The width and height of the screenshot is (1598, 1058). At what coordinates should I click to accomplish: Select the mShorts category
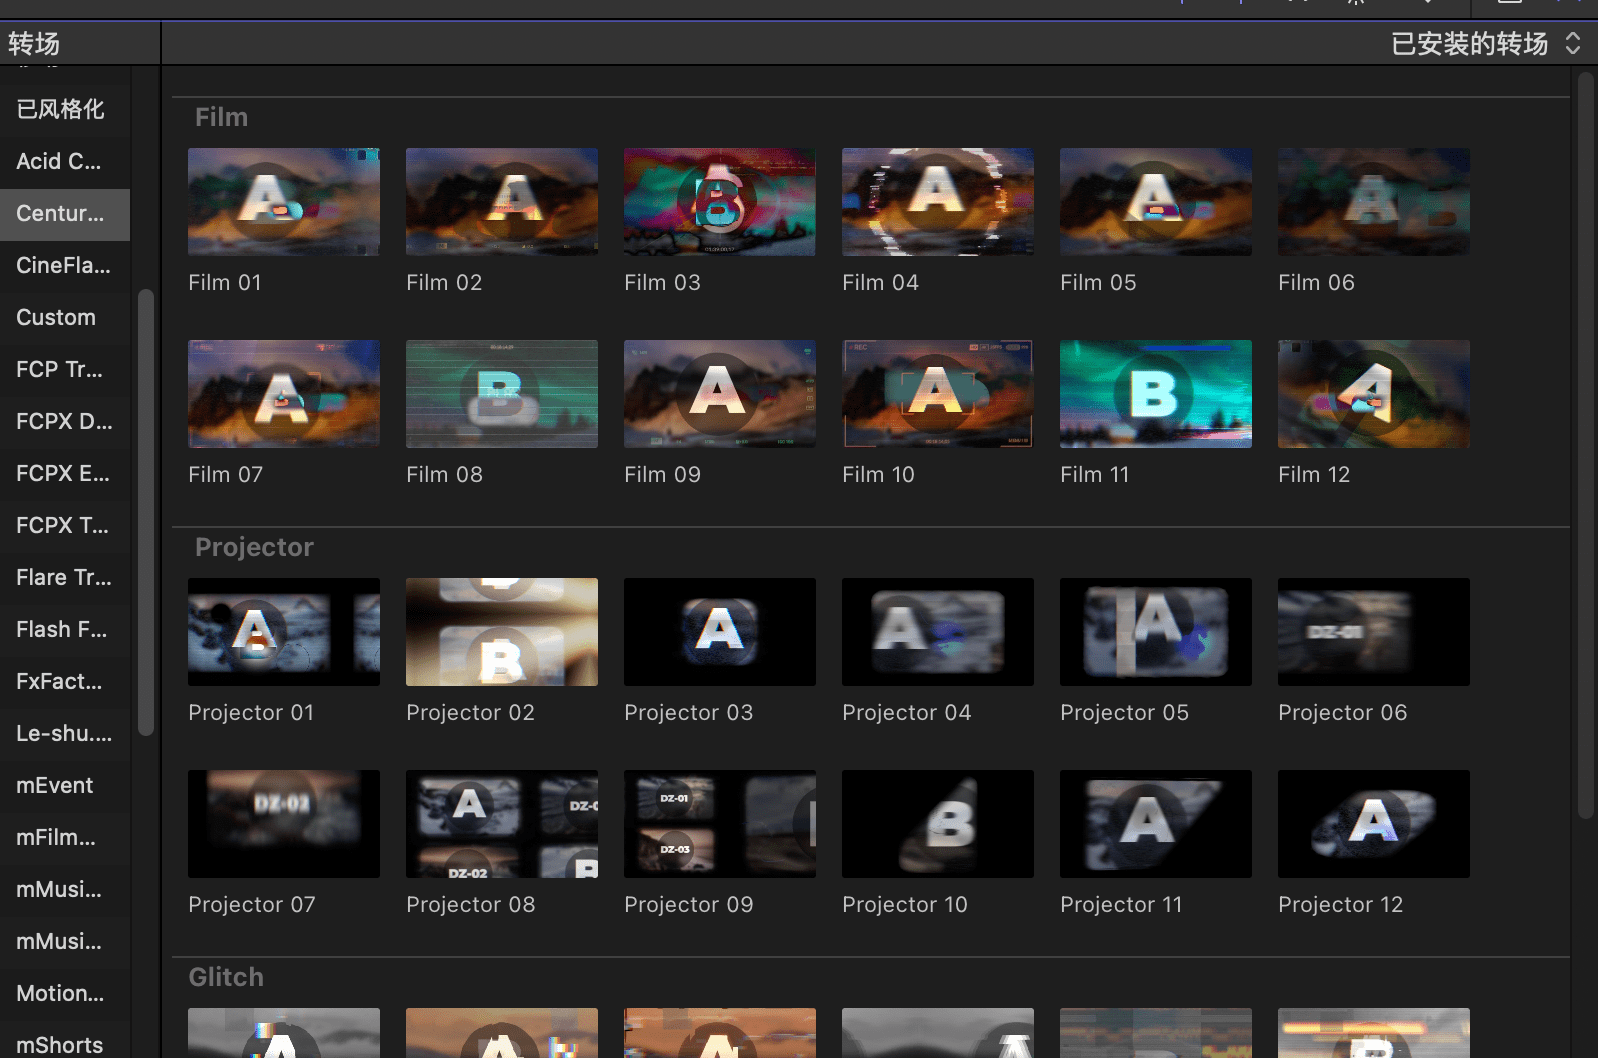[65, 1040]
